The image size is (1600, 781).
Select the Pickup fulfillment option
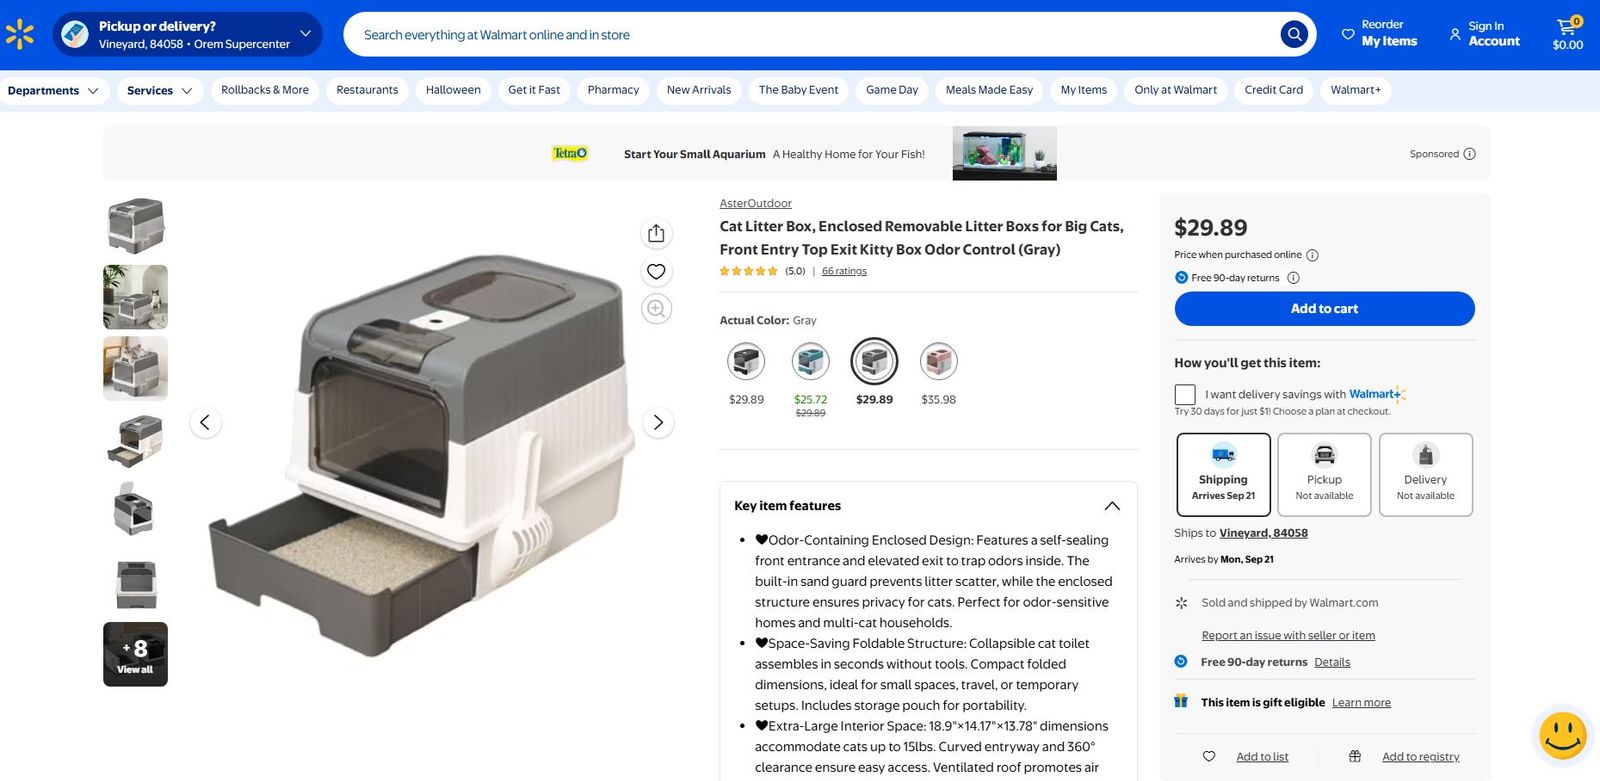pos(1324,474)
